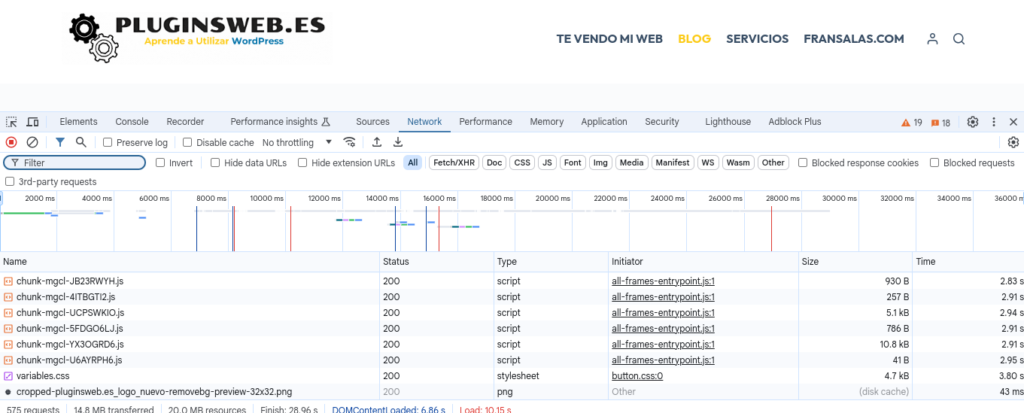The image size is (1024, 413).
Task: Toggle the filter funnel icon
Action: 60,142
